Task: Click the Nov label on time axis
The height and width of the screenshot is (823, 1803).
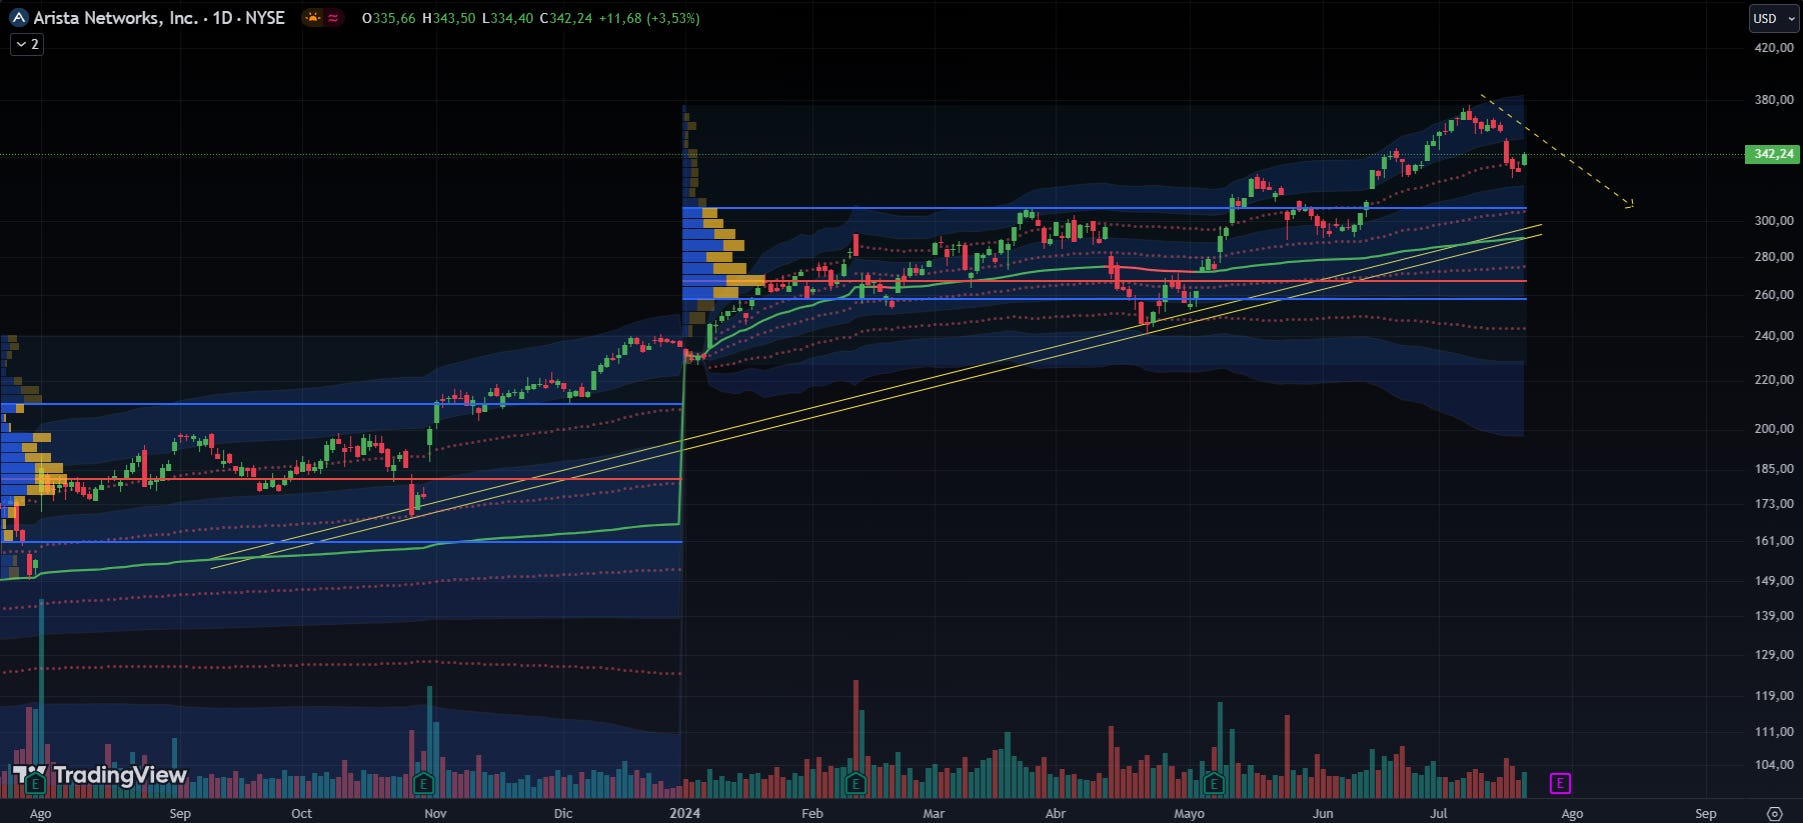Action: point(435,813)
